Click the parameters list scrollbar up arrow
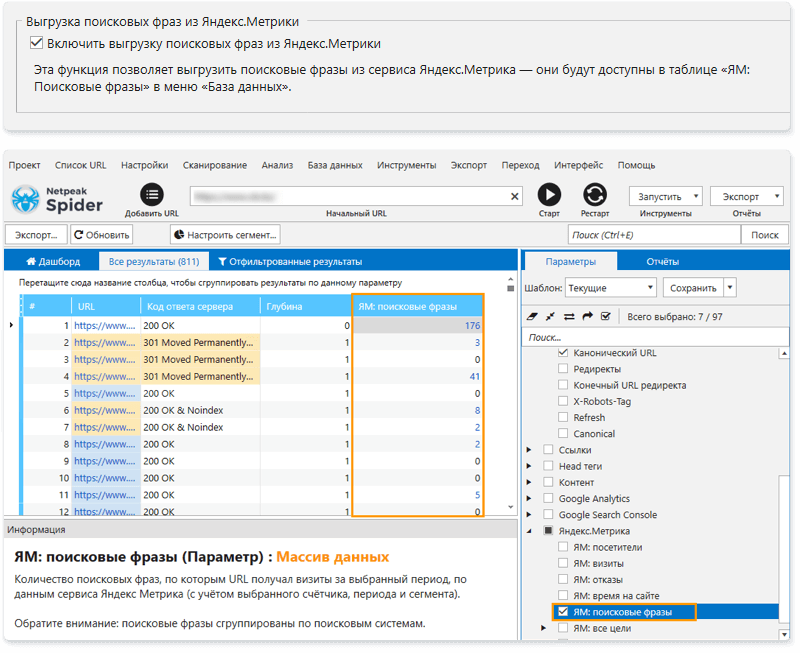This screenshot has width=800, height=653. 784,353
